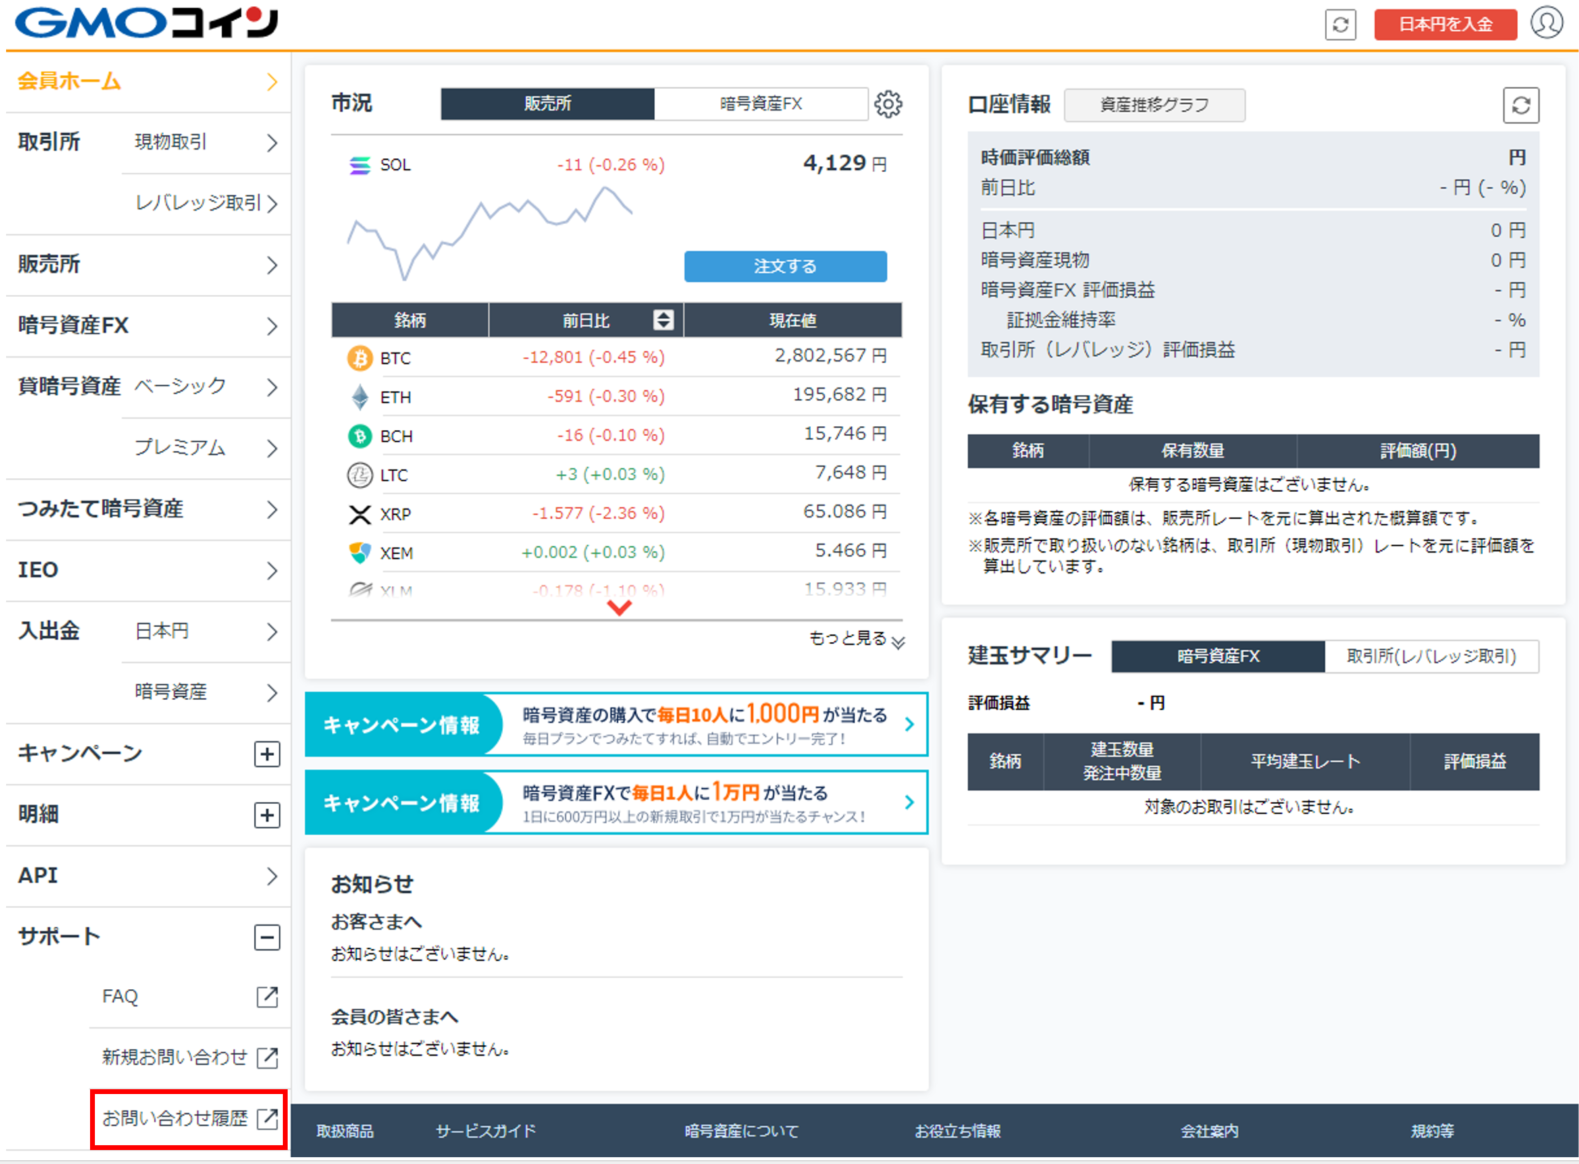Click the 注文する button
The width and height of the screenshot is (1579, 1164).
(785, 267)
